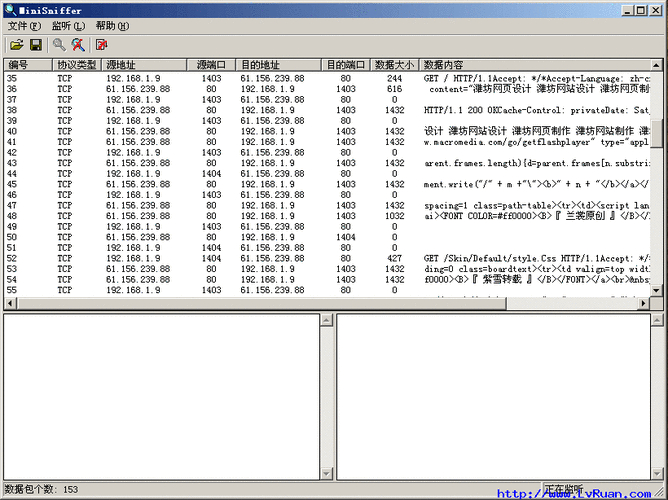Viewport: 668px width, 500px height.
Task: Click the MiniSniffer title bar app icon
Action: (x=10, y=10)
